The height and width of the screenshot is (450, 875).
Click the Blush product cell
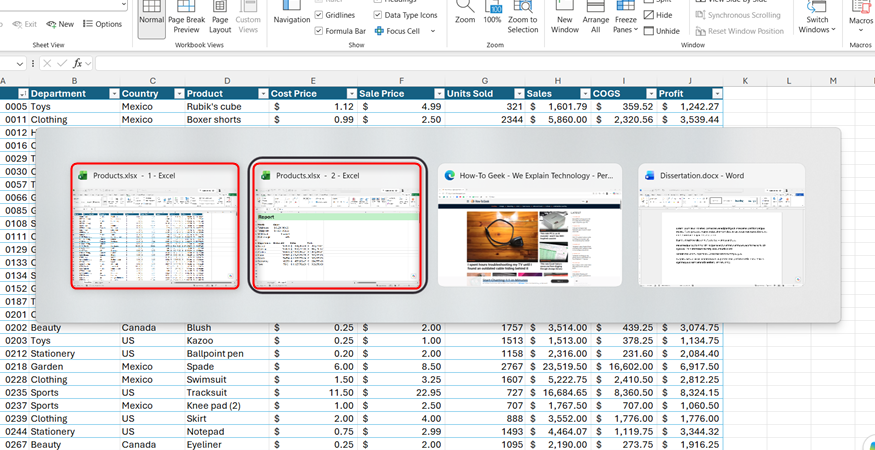point(227,328)
